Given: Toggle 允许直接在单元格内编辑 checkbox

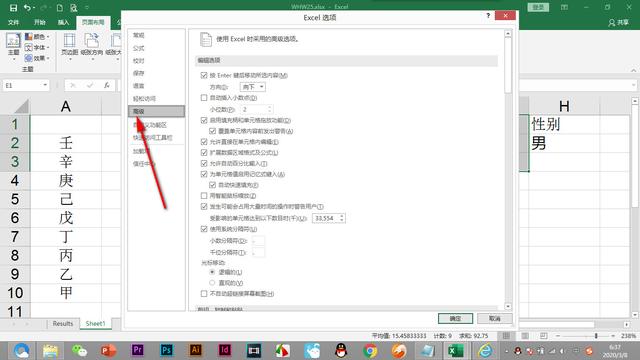Looking at the screenshot, I should point(204,142).
